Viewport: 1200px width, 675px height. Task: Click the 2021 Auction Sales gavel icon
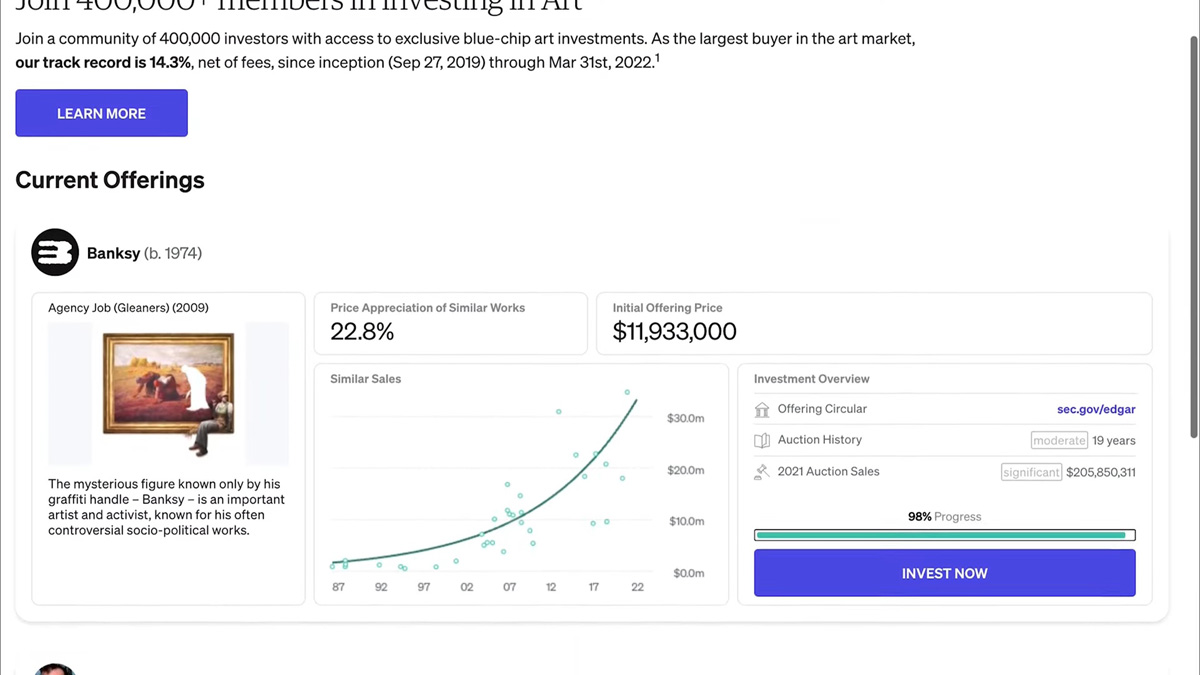click(762, 472)
